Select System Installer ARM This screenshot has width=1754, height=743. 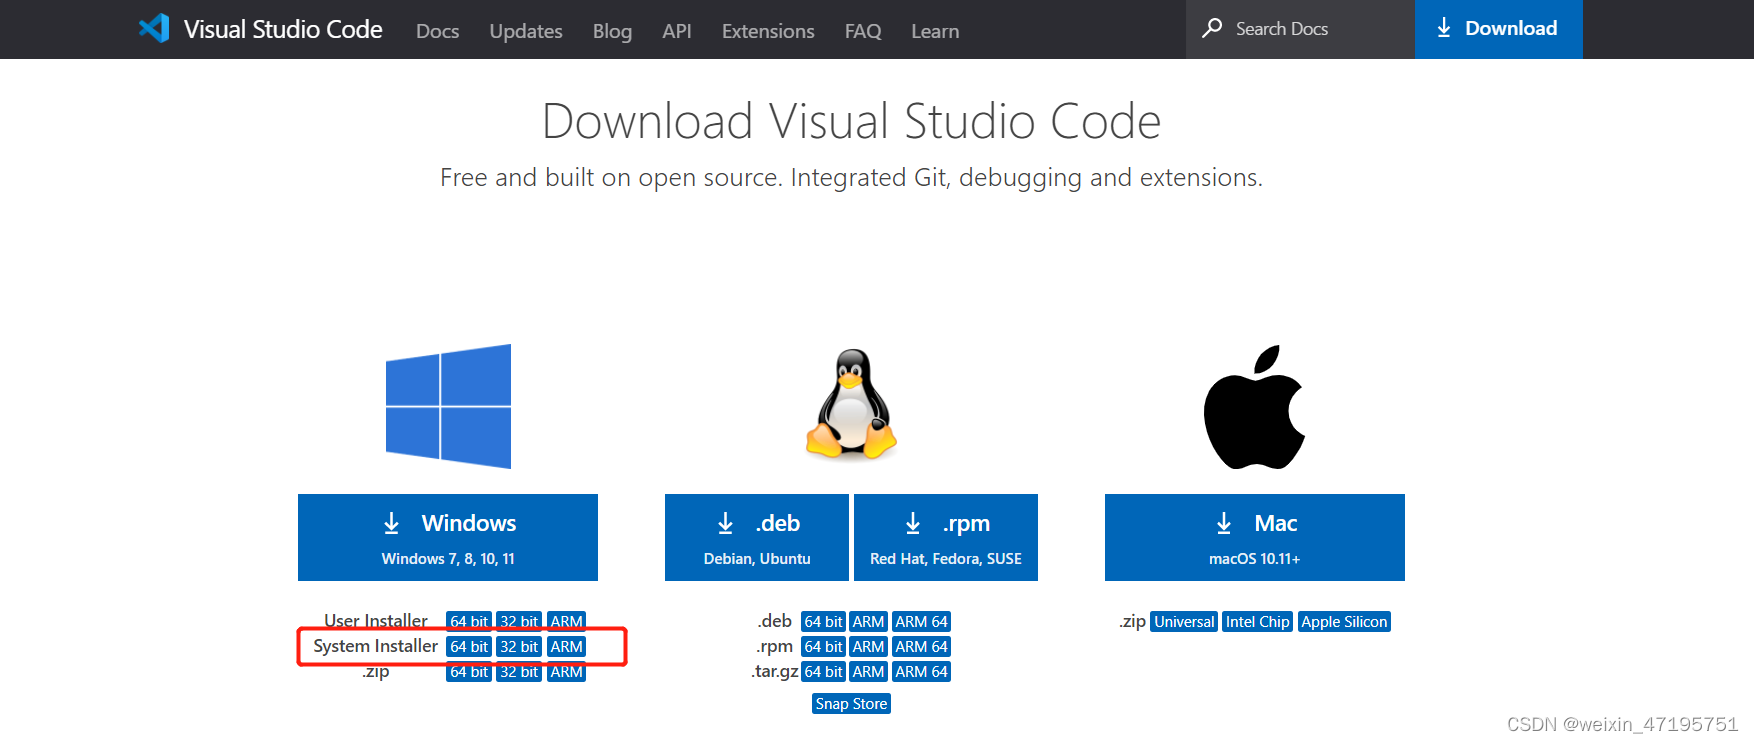point(567,647)
